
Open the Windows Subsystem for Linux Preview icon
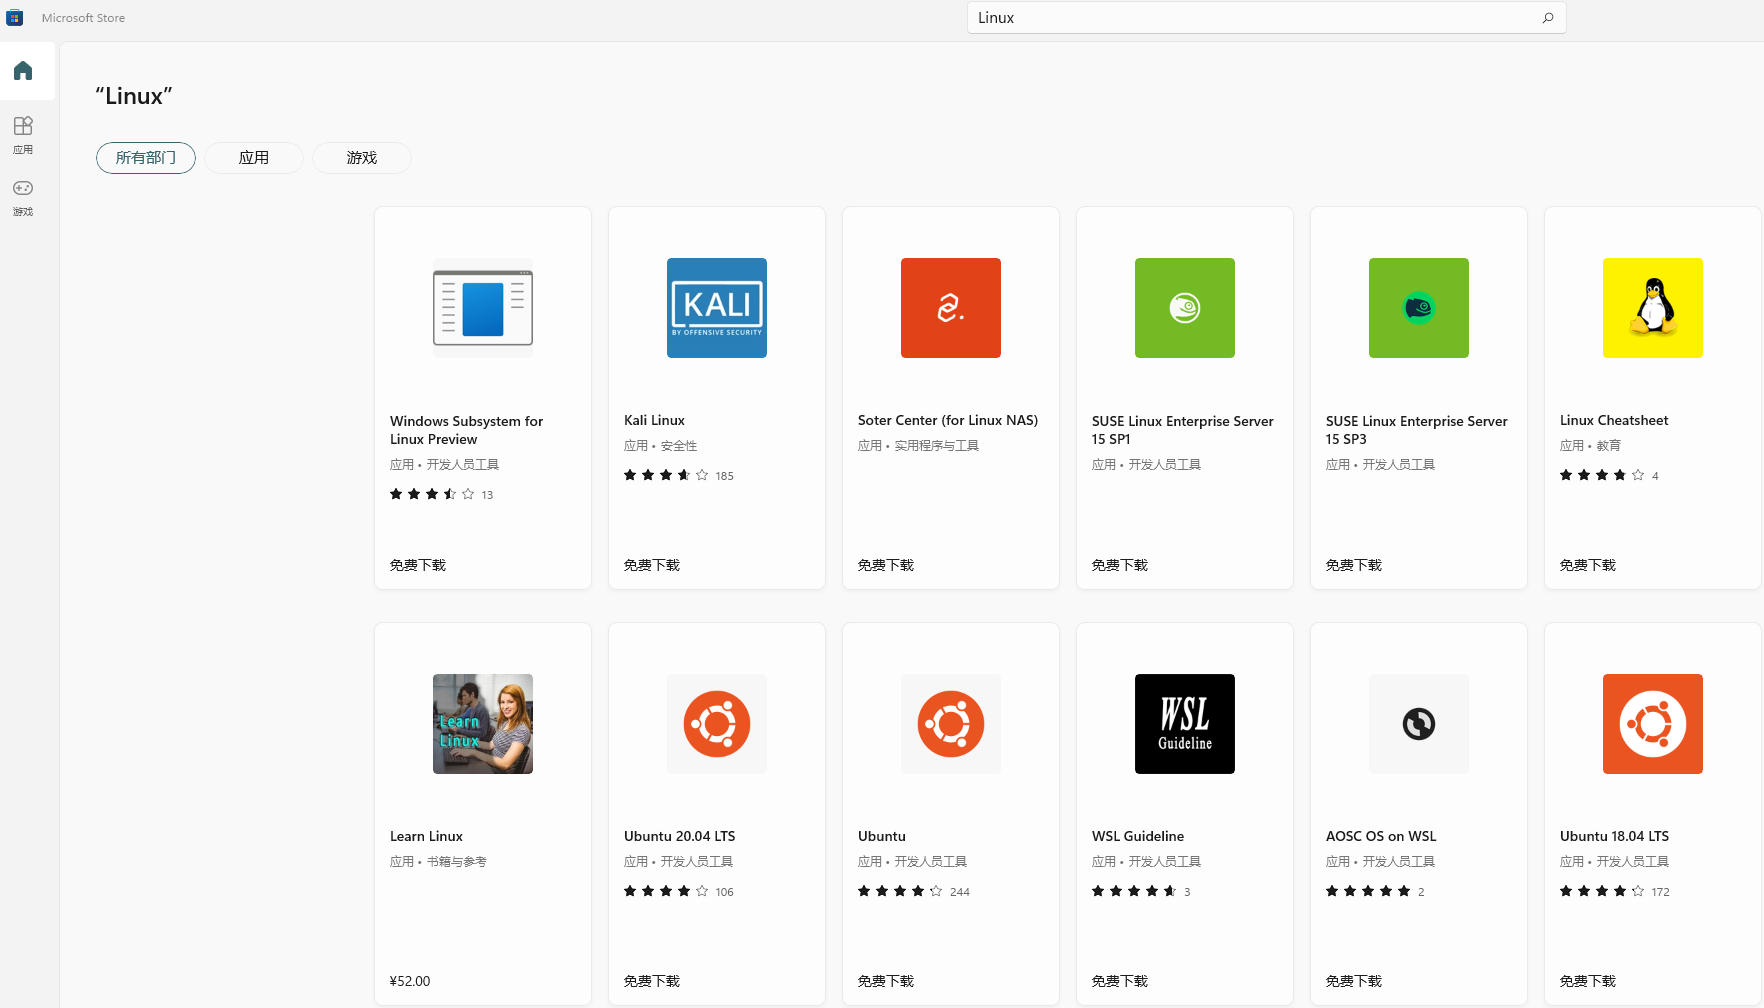coord(483,308)
